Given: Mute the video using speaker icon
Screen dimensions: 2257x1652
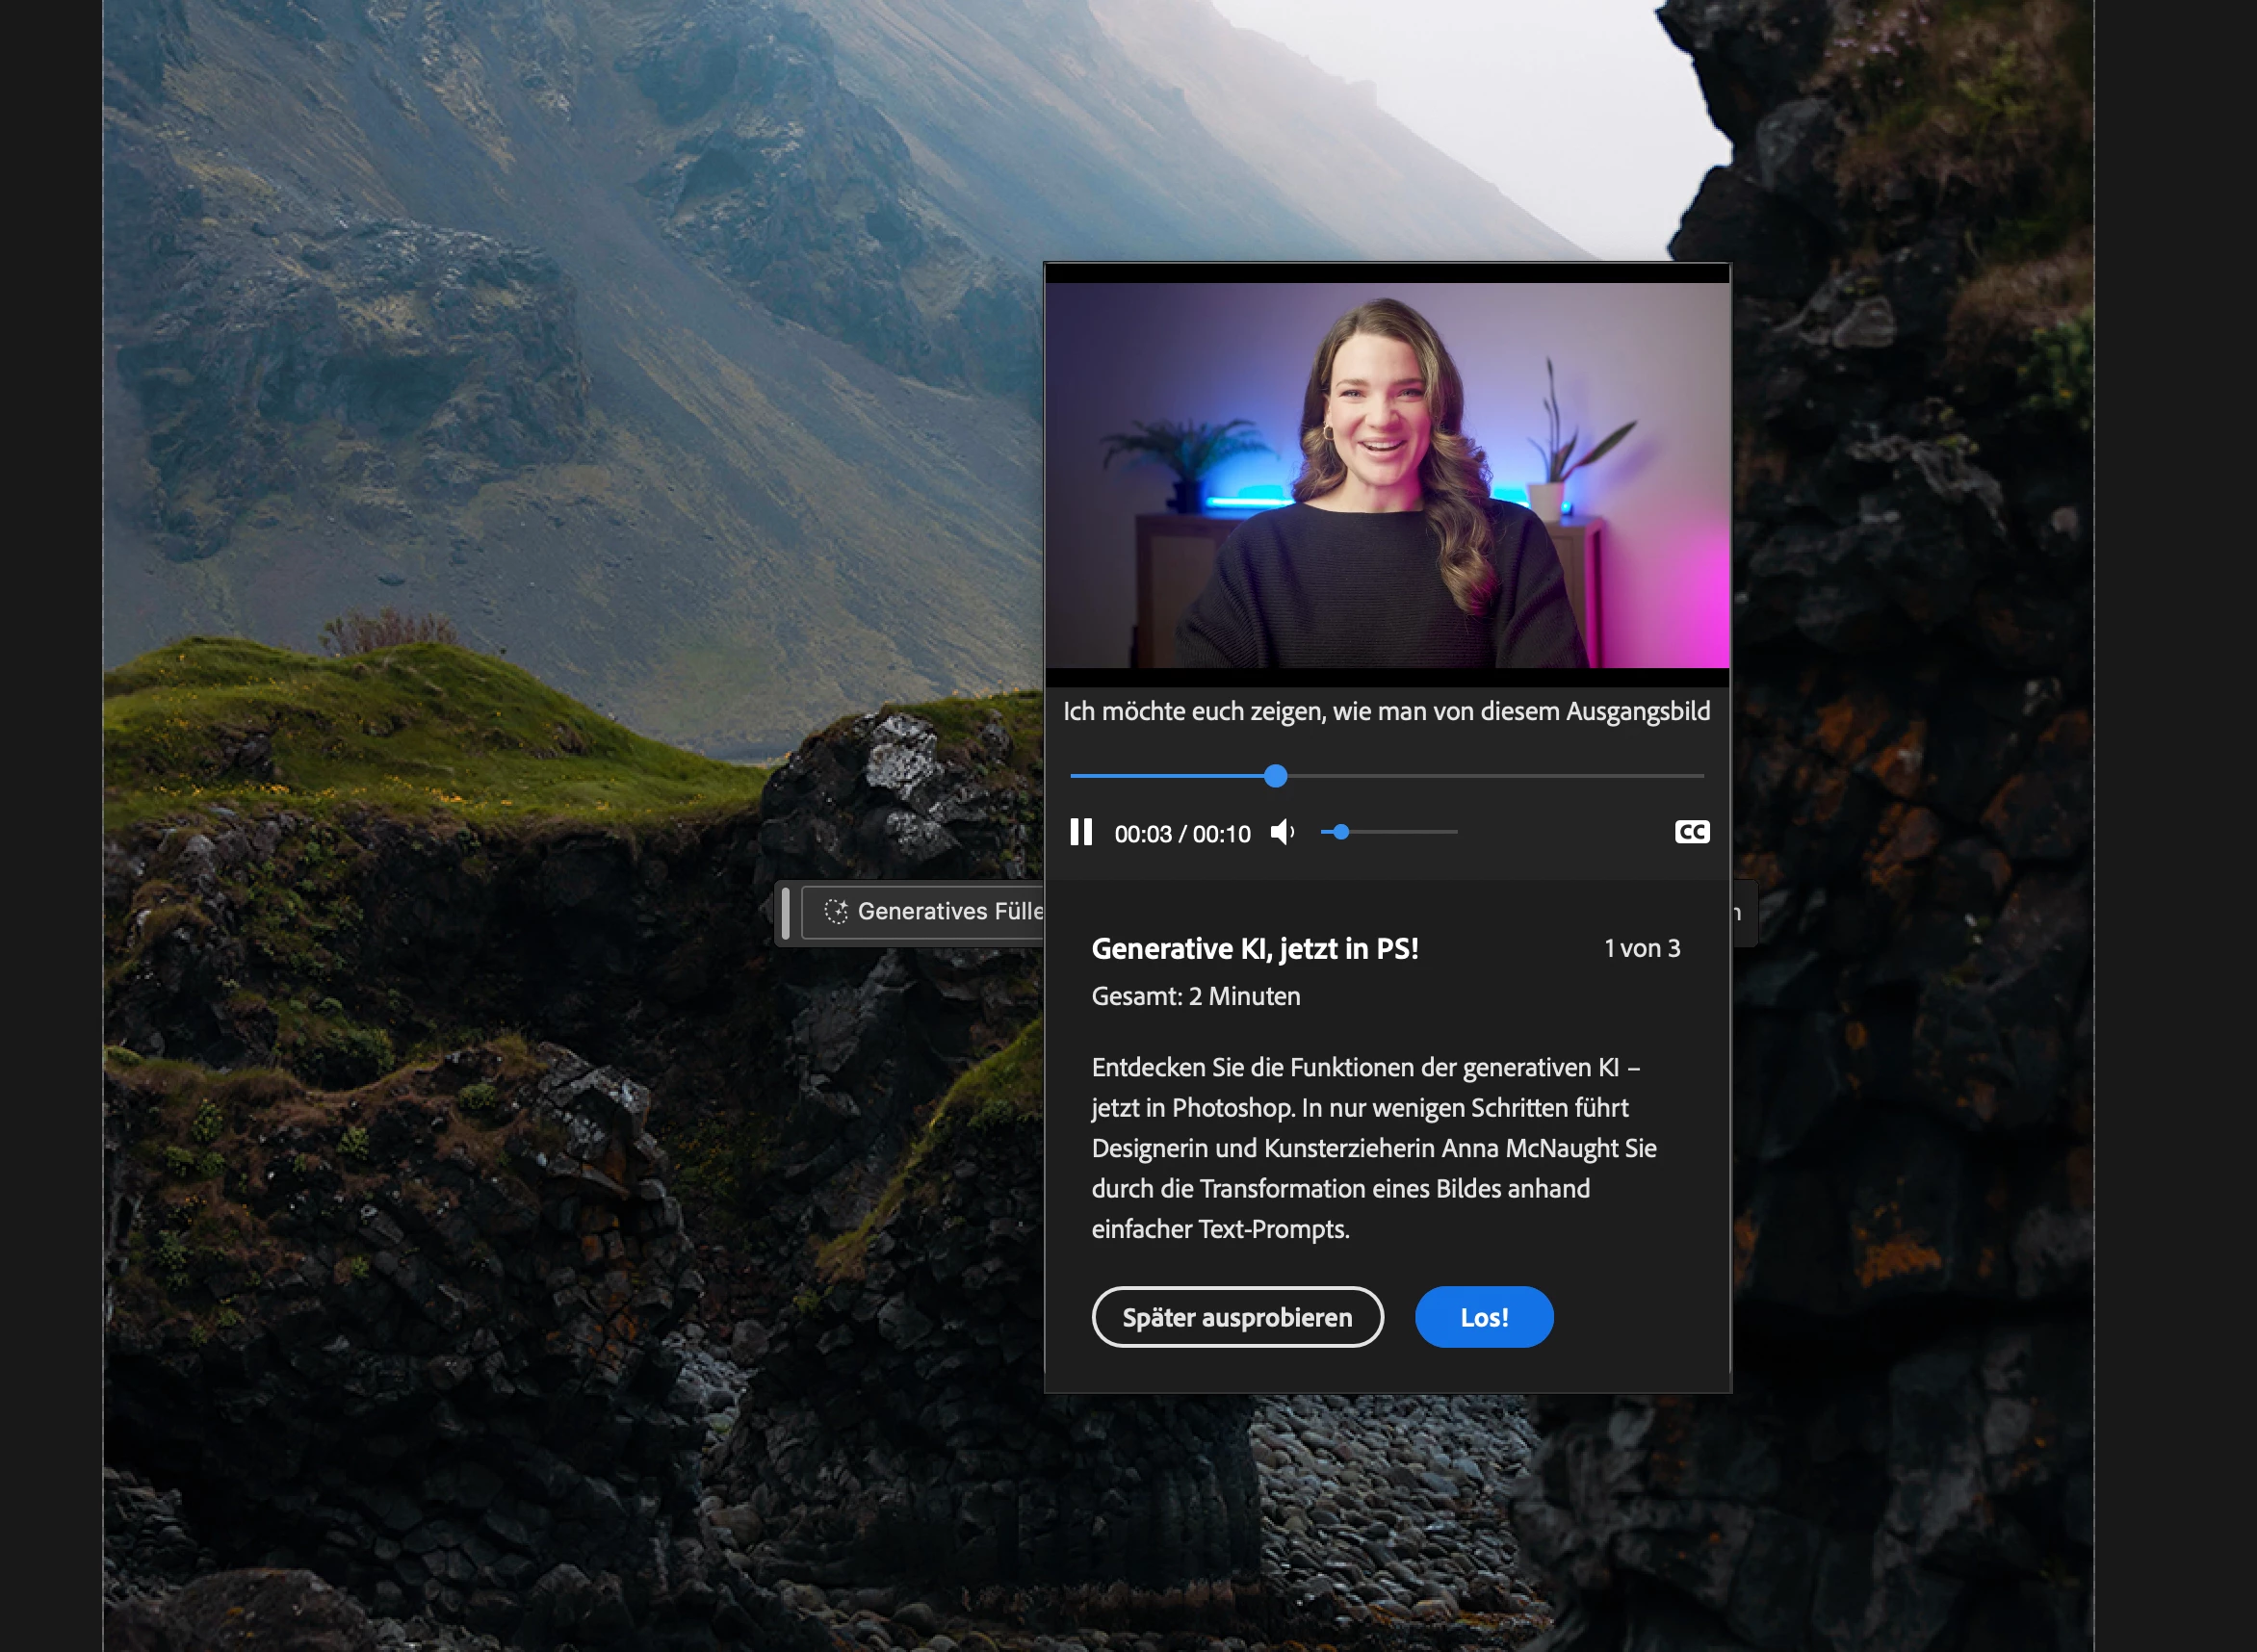Looking at the screenshot, I should pos(1282,832).
